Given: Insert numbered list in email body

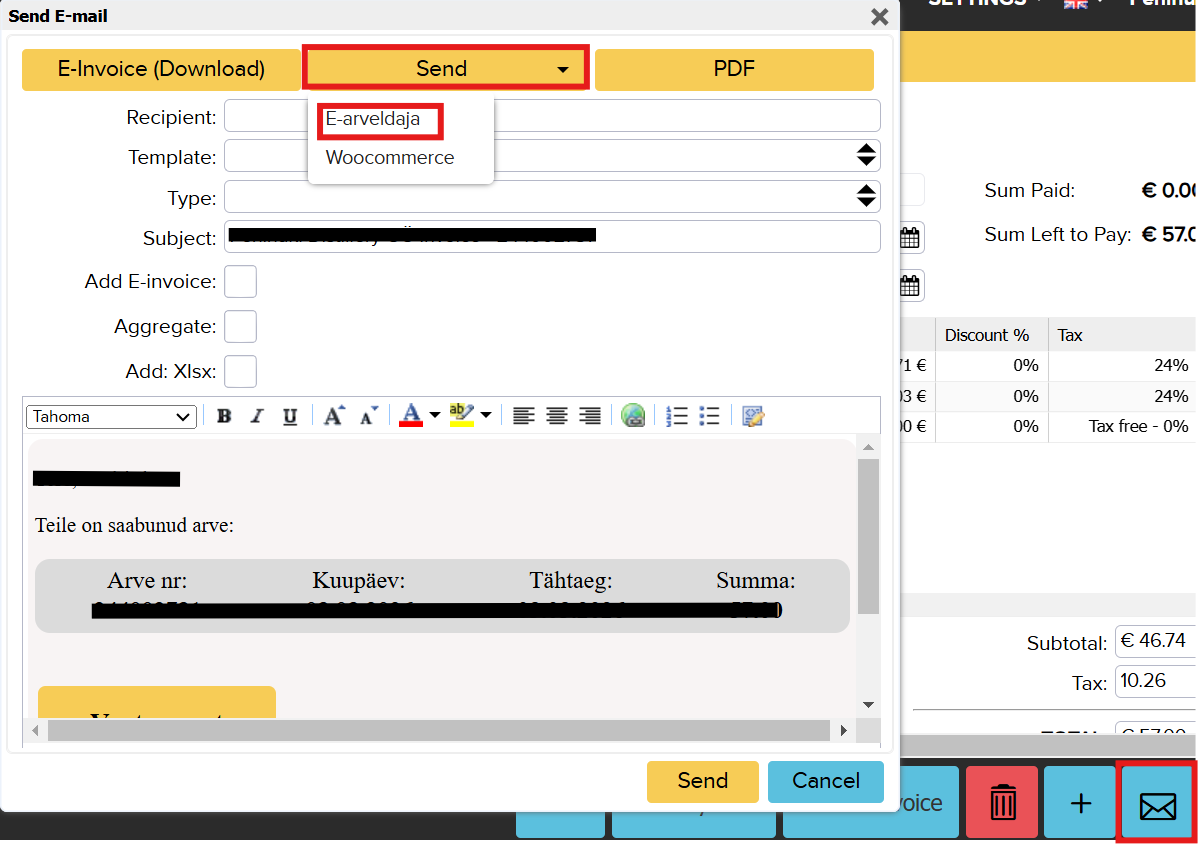Looking at the screenshot, I should (677, 416).
